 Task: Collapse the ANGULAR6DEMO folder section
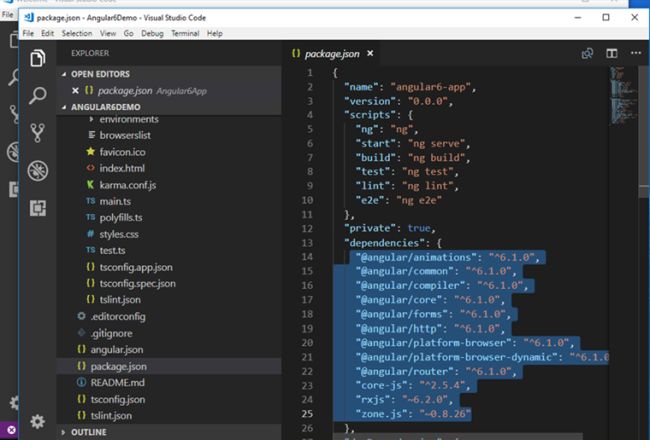pos(169,107)
